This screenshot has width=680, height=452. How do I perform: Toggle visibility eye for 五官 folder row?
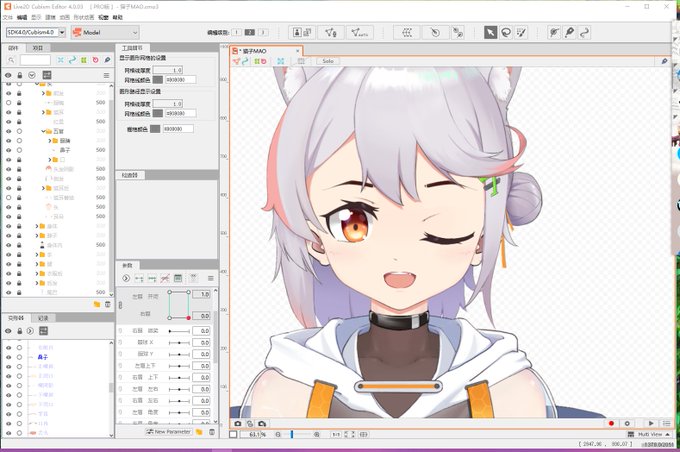[9, 131]
